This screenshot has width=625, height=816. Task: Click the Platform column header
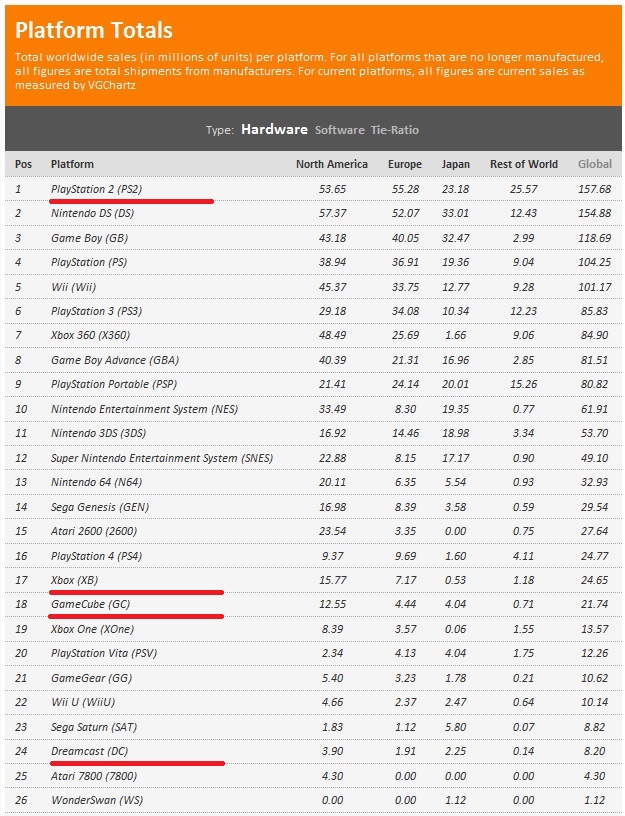72,164
